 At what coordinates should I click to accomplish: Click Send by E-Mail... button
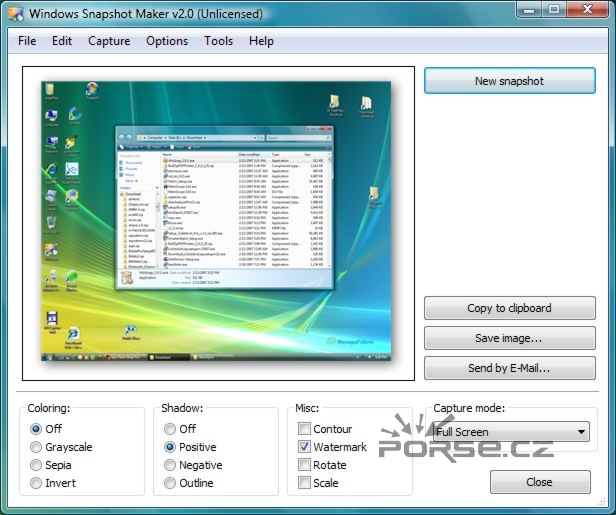click(x=509, y=368)
